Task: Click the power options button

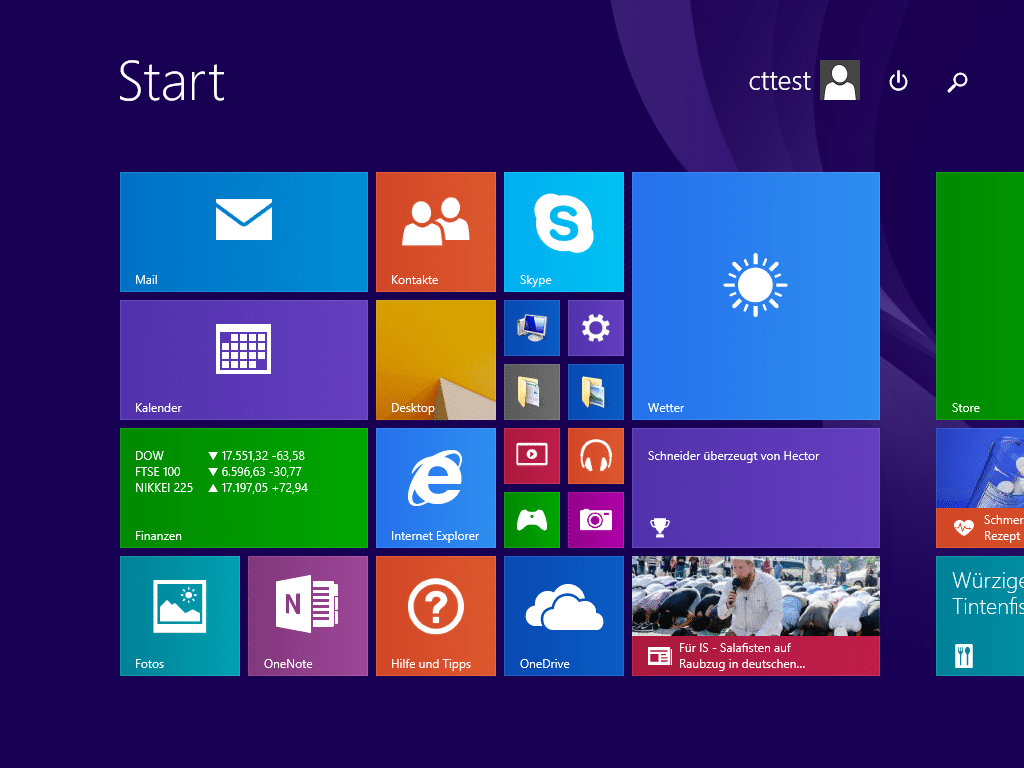Action: (898, 81)
